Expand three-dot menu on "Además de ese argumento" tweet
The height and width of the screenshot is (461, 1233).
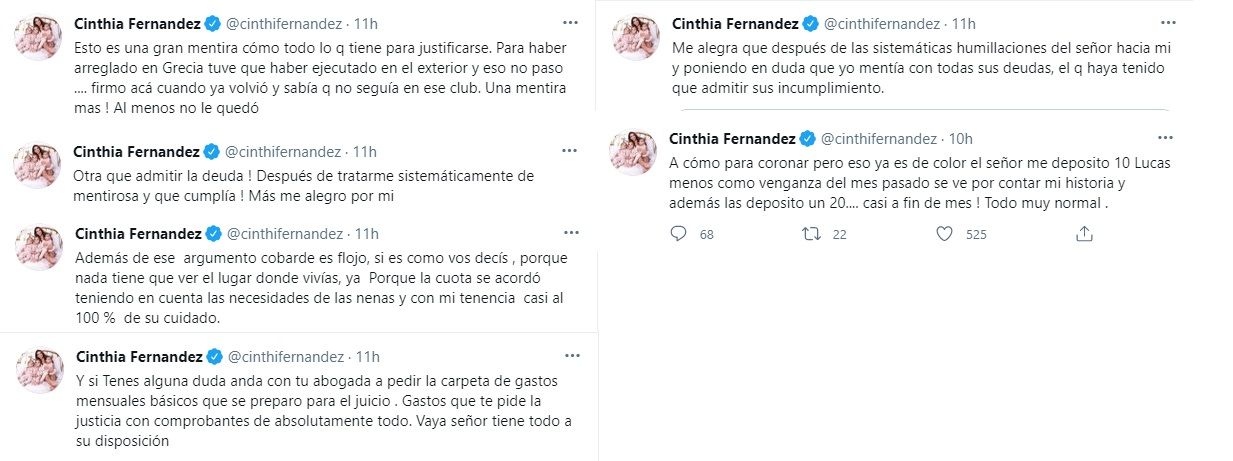(x=569, y=232)
